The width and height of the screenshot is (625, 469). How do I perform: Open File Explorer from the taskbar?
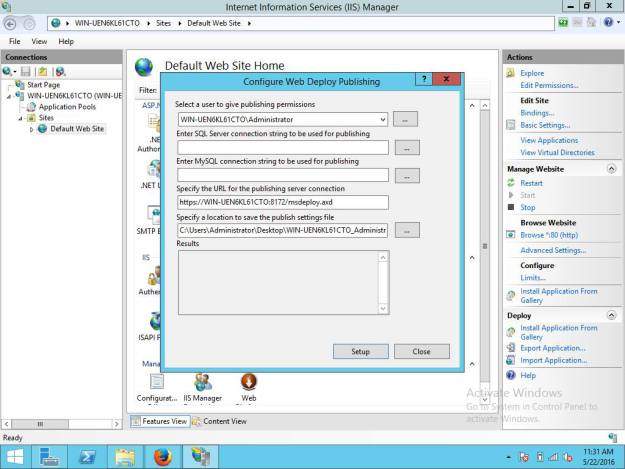click(x=125, y=457)
